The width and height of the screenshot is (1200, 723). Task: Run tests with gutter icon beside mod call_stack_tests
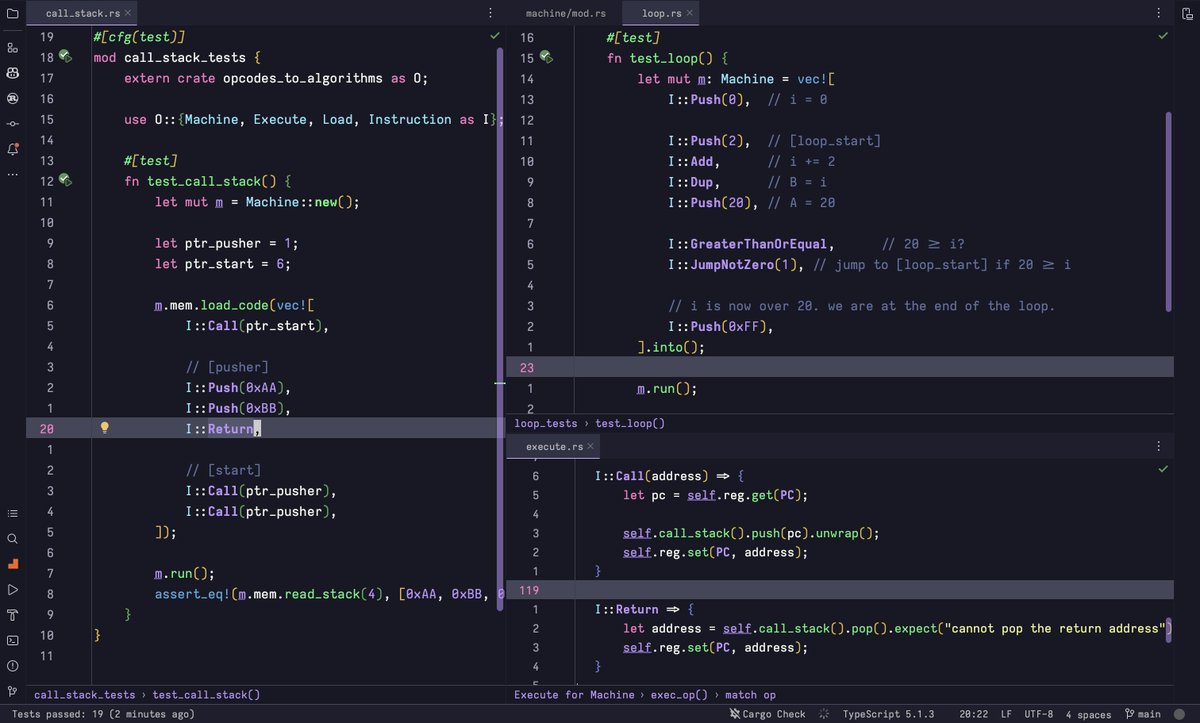65,57
